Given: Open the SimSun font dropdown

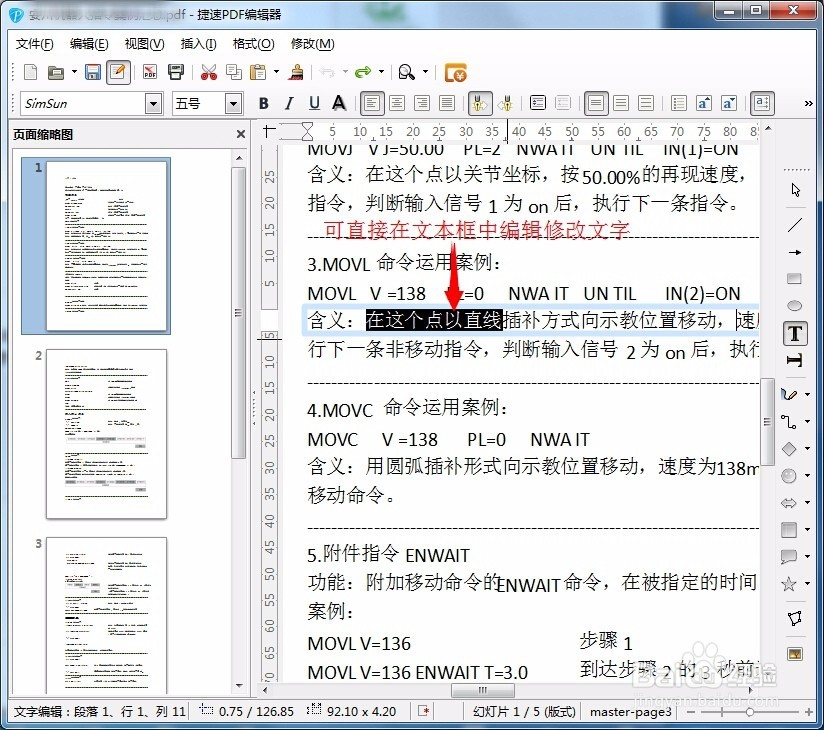Looking at the screenshot, I should coord(153,103).
